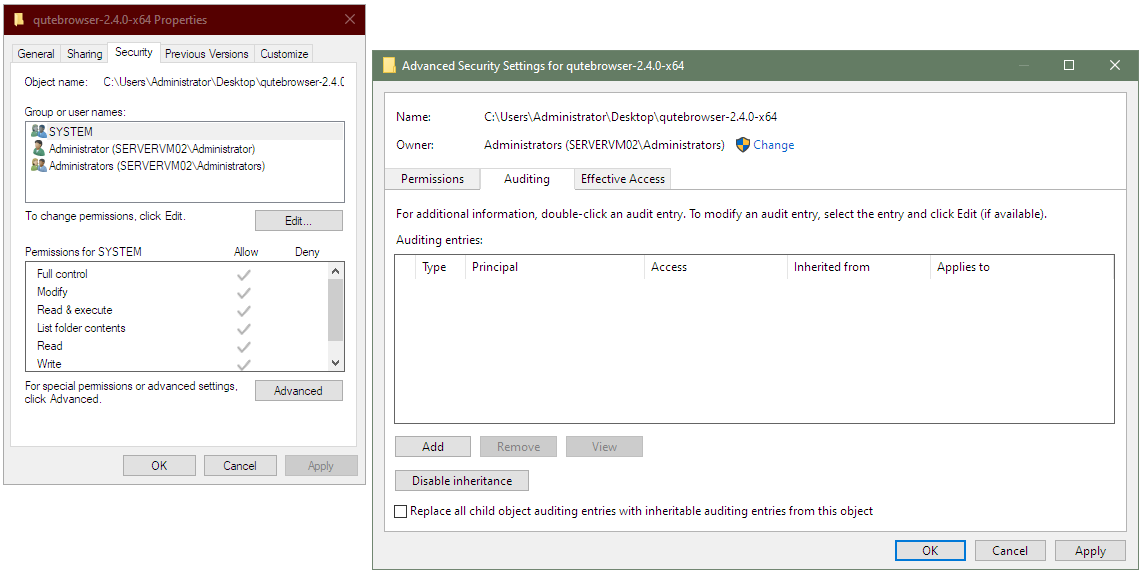Check Replace all child object auditing entries
1145x576 pixels.
pos(400,511)
